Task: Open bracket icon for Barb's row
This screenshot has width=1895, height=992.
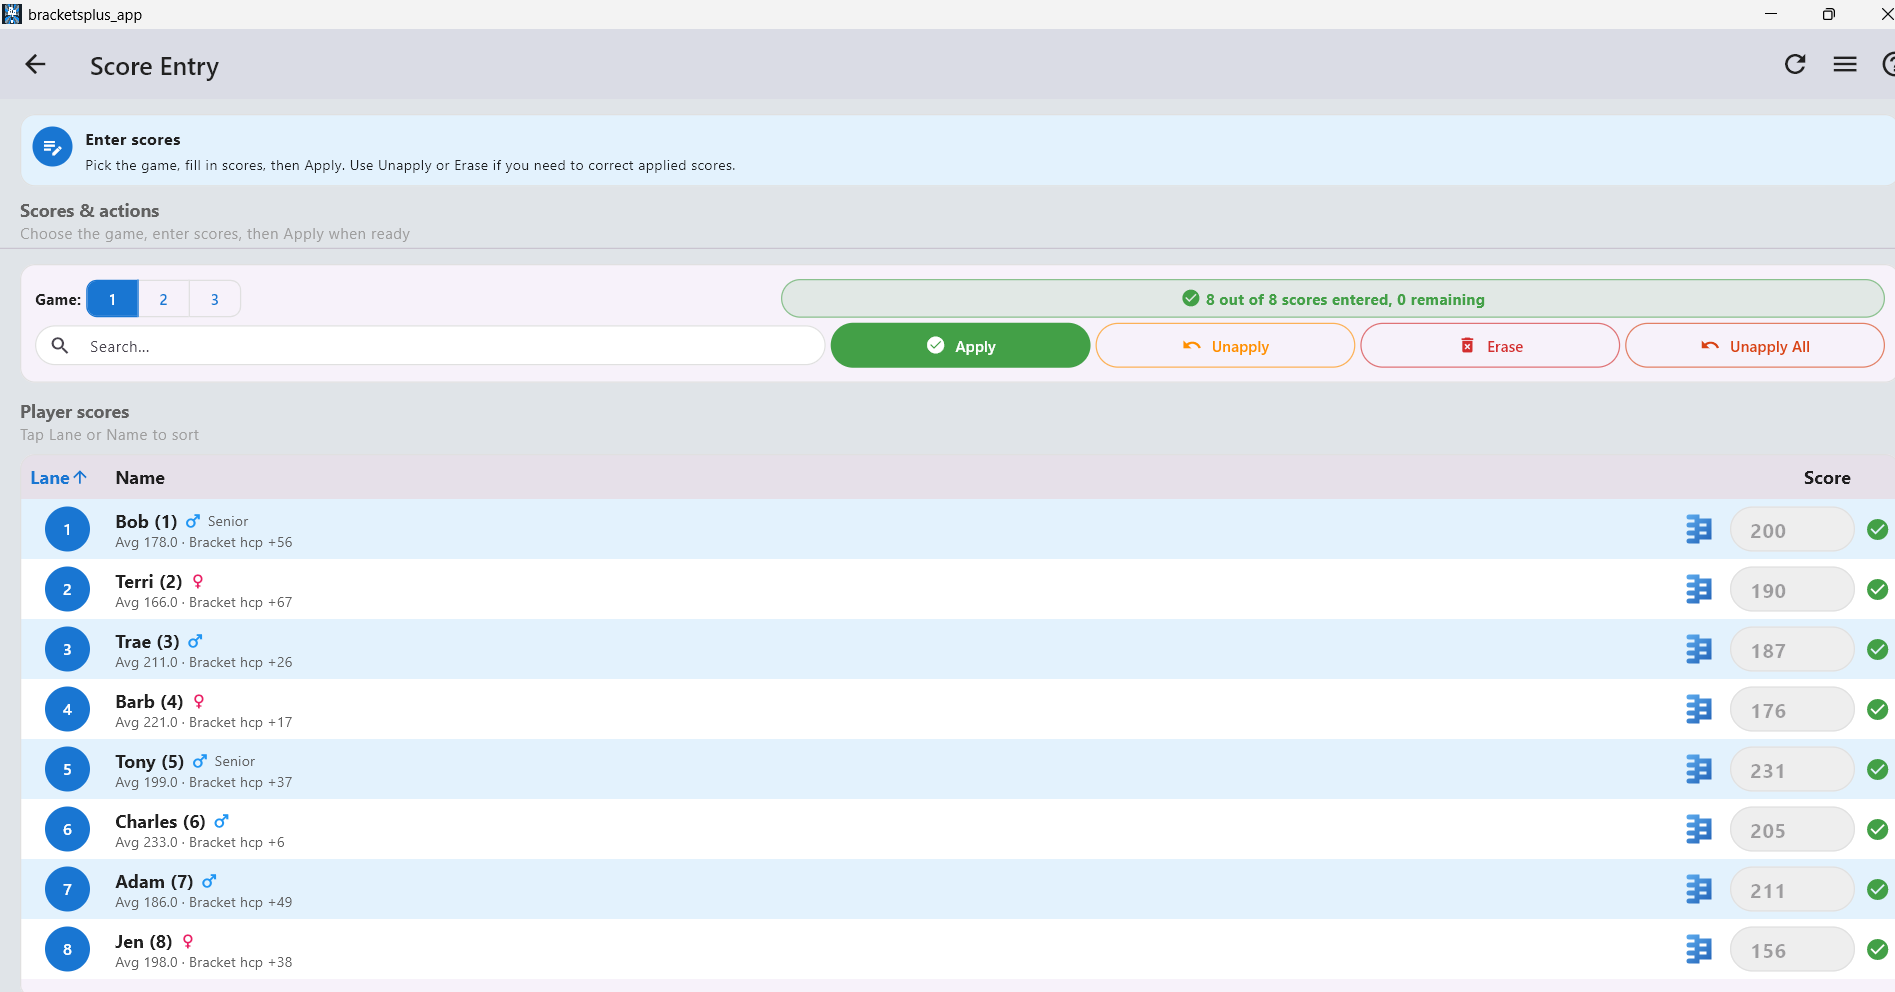Action: [1698, 709]
